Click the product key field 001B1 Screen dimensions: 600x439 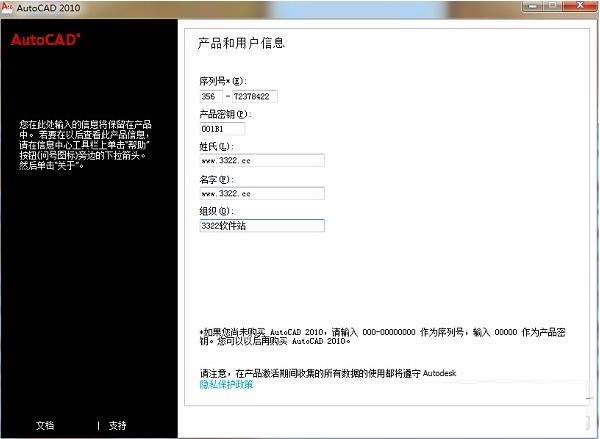coord(222,129)
